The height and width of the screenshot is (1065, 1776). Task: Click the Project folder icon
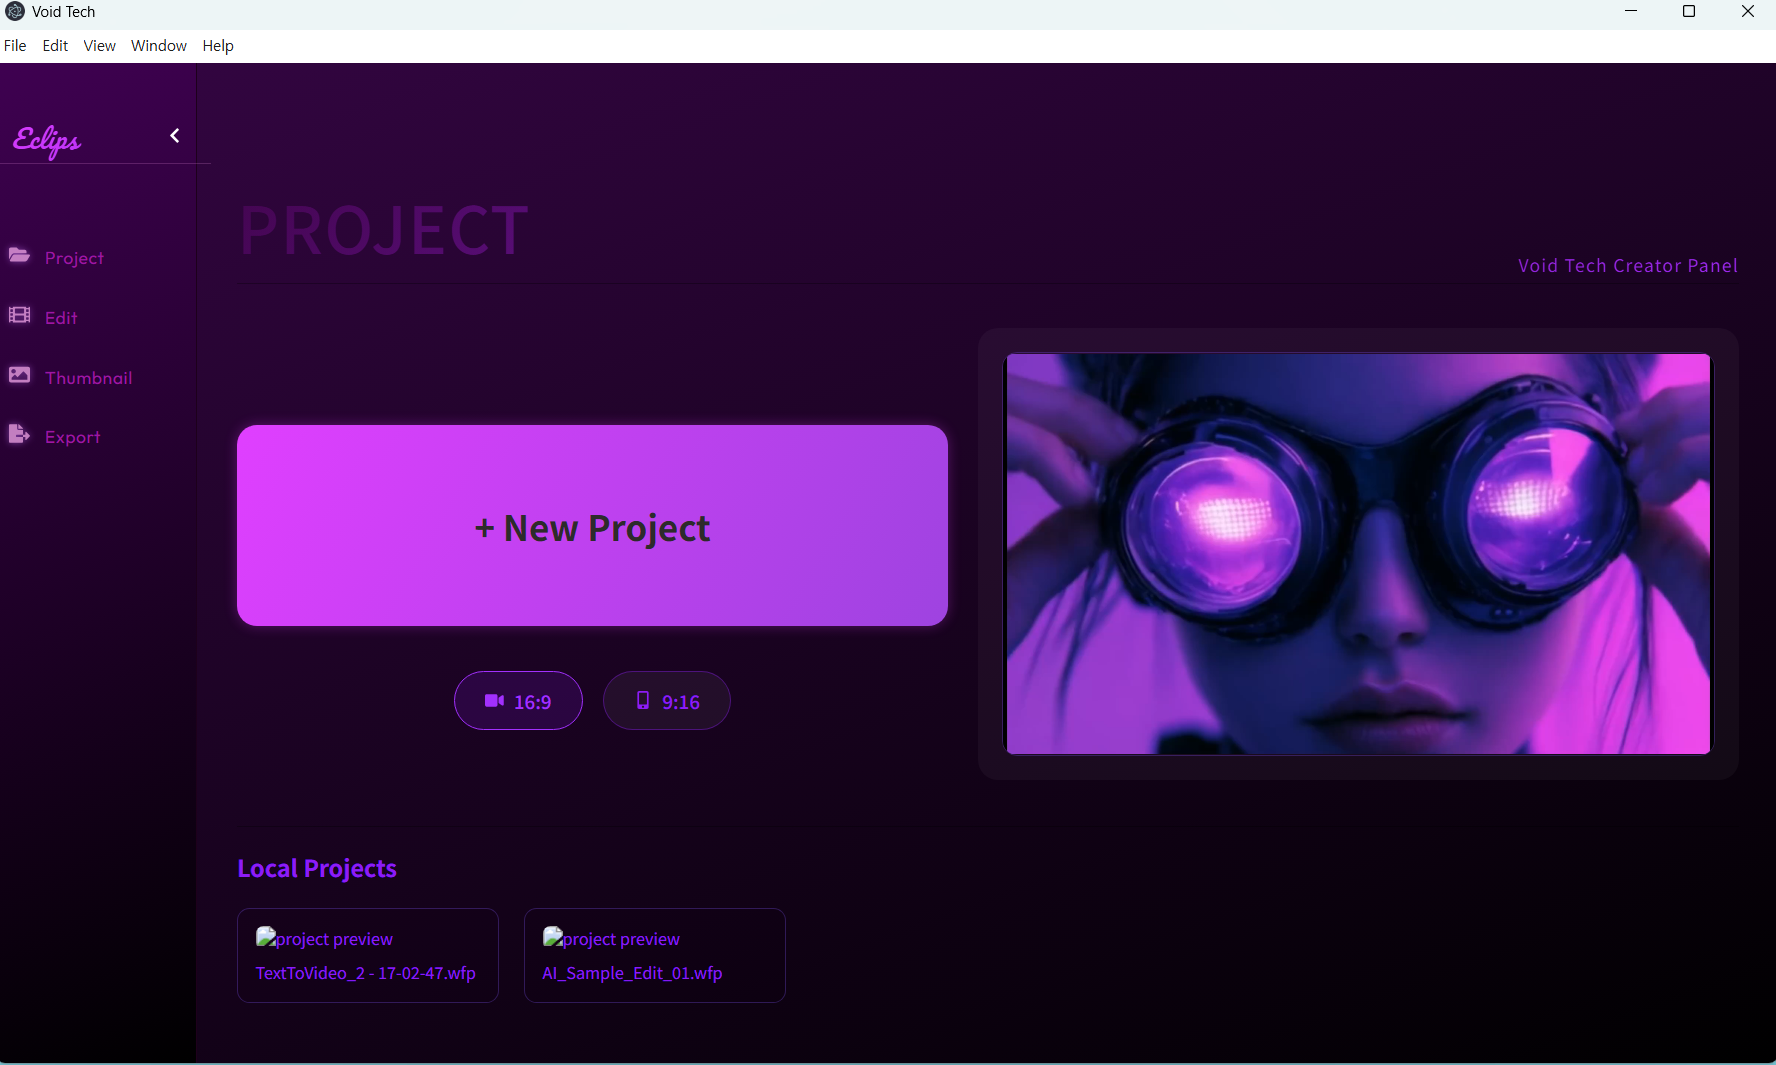(x=19, y=256)
